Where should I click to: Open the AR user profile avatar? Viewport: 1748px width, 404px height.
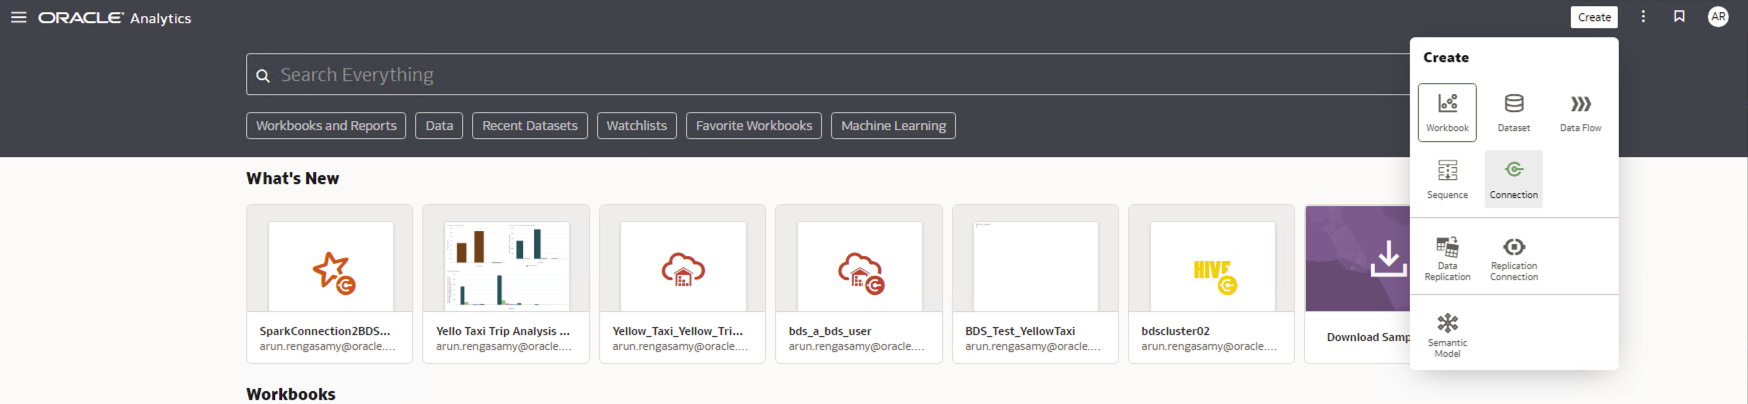[1718, 17]
